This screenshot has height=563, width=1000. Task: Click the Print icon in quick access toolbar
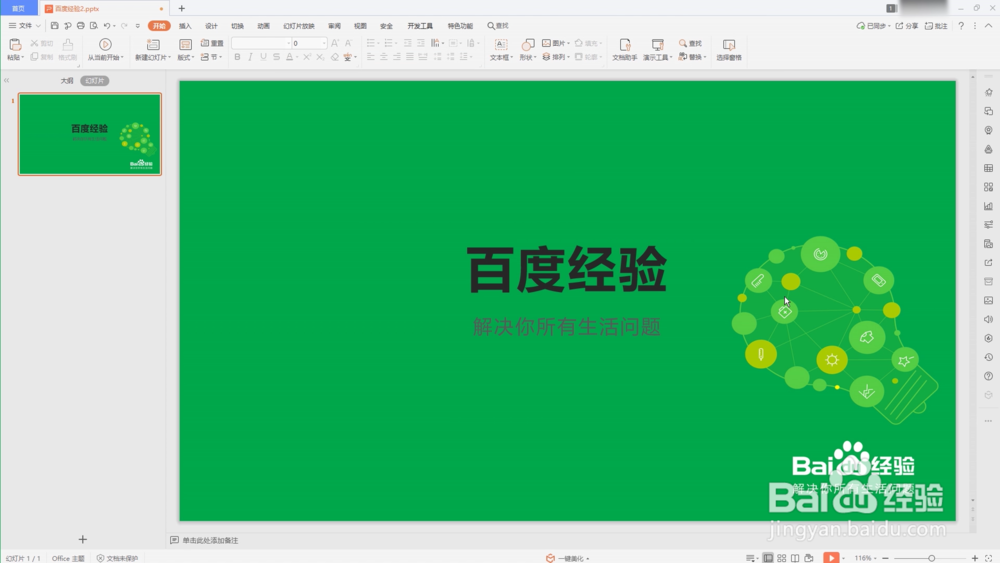[x=80, y=26]
